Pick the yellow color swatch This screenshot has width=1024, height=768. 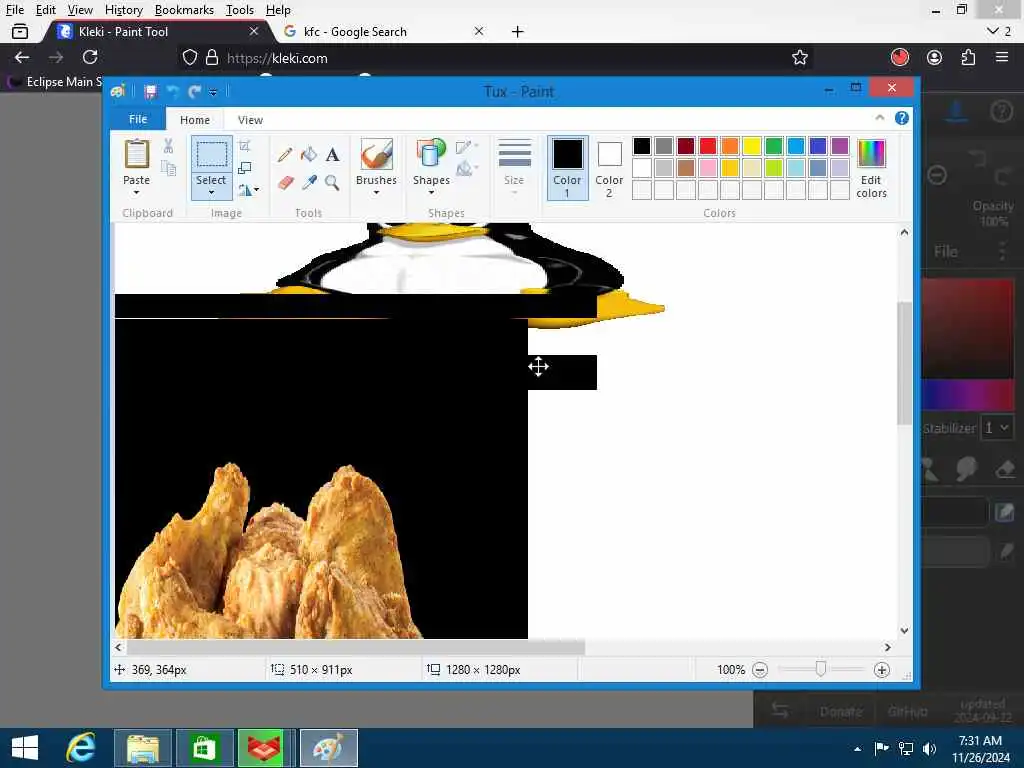[x=752, y=146]
